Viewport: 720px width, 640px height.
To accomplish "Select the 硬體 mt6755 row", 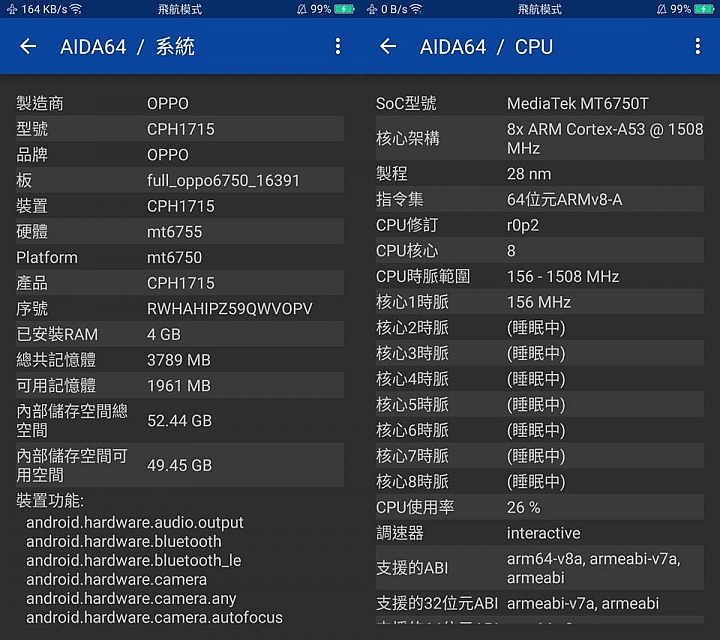I will point(180,232).
